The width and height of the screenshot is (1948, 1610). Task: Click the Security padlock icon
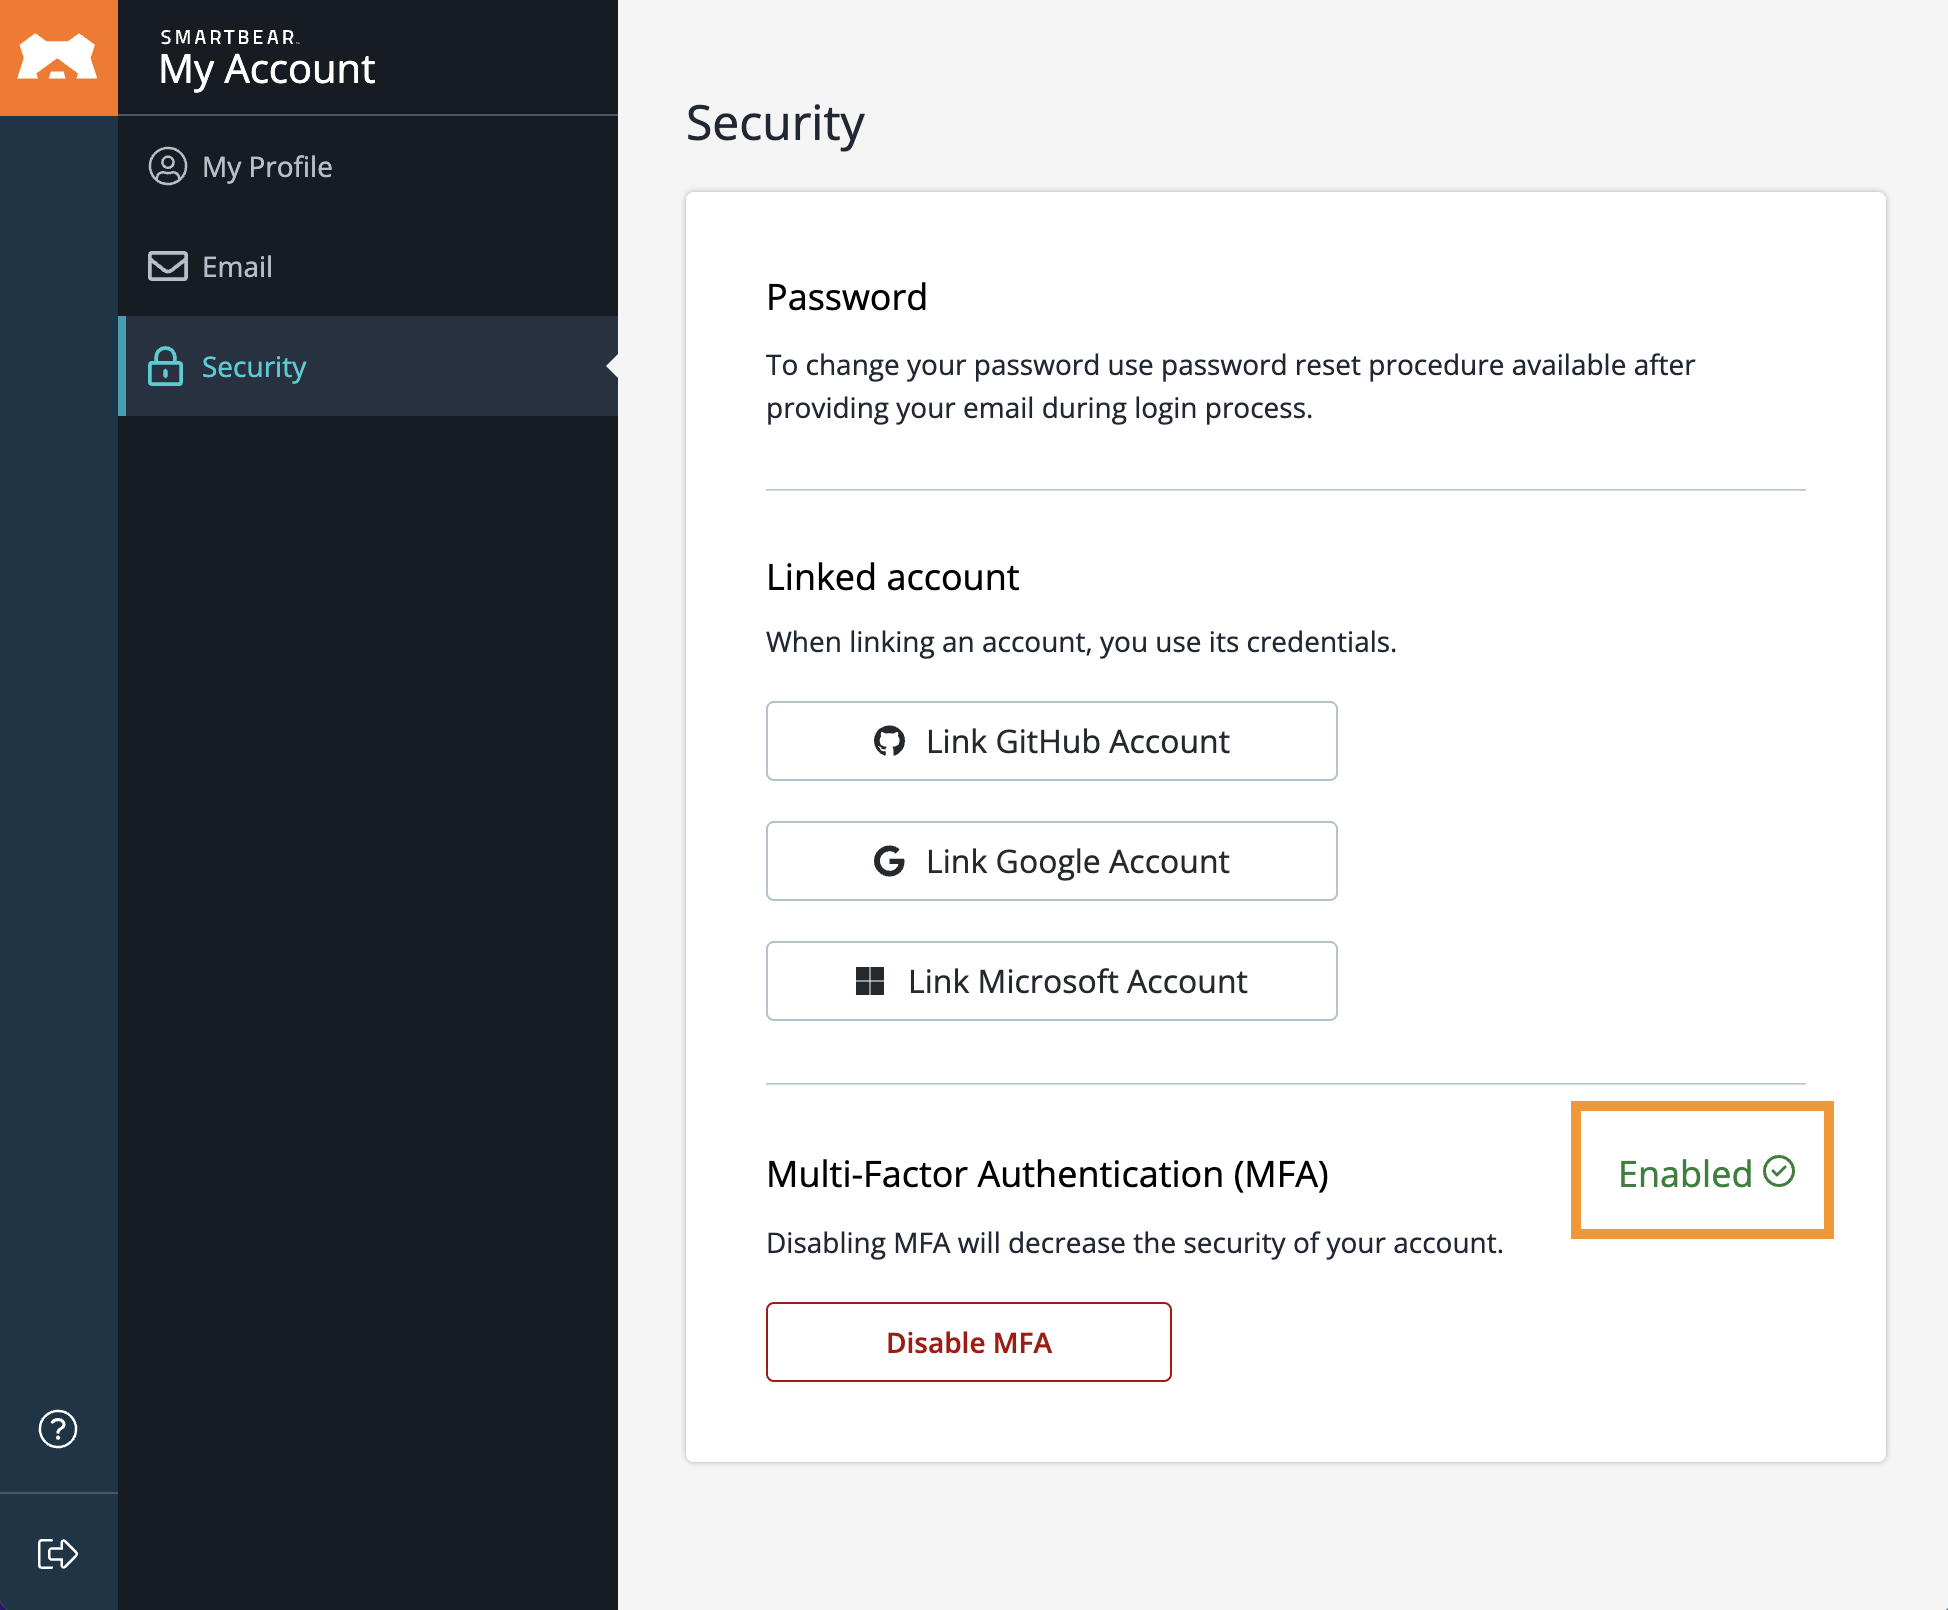point(168,366)
